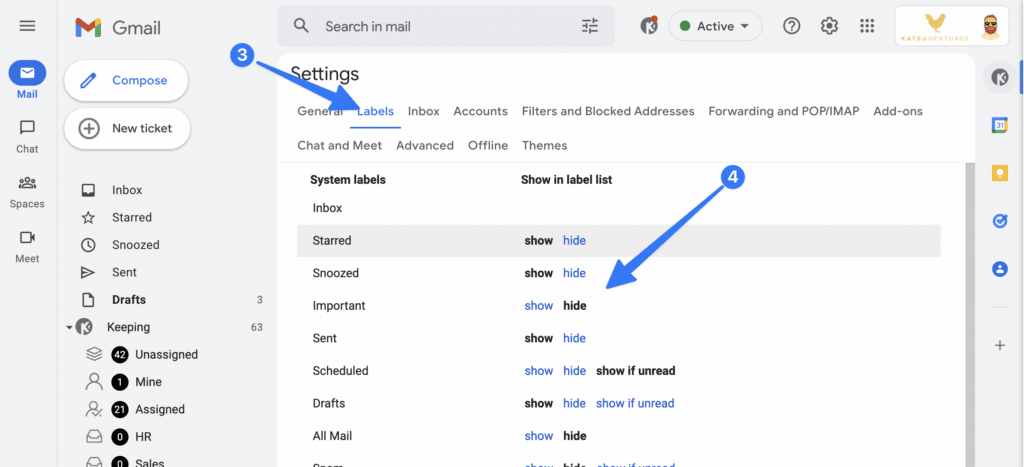Image resolution: width=1024 pixels, height=467 pixels.
Task: Open Spaces in the left sidebar
Action: [27, 191]
